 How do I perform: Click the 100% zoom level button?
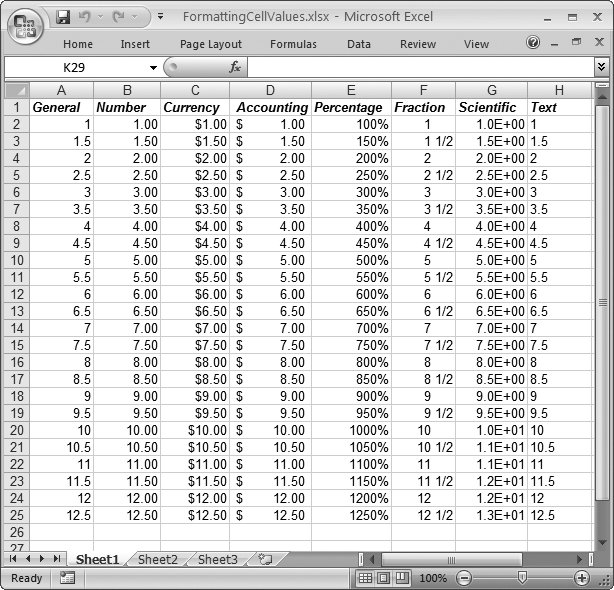pyautogui.click(x=433, y=578)
